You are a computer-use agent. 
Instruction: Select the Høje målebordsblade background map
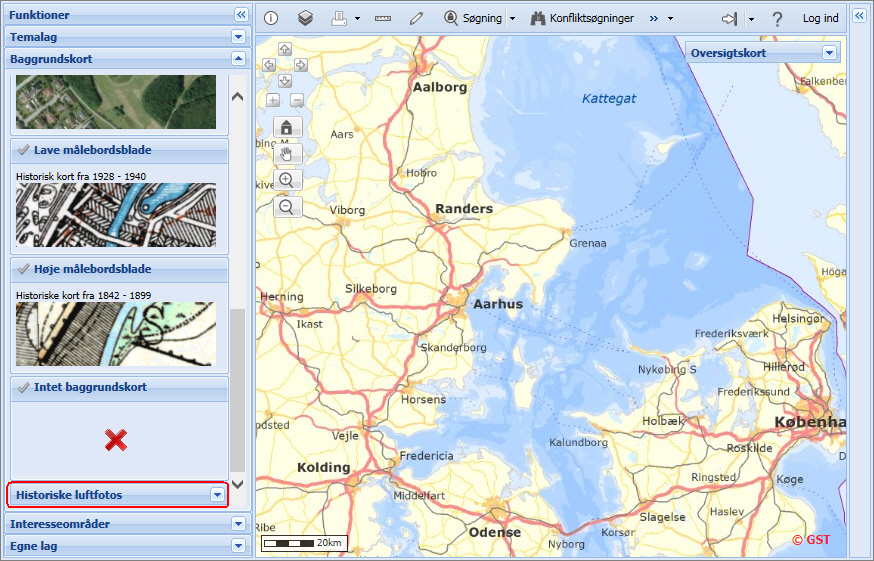click(x=119, y=269)
